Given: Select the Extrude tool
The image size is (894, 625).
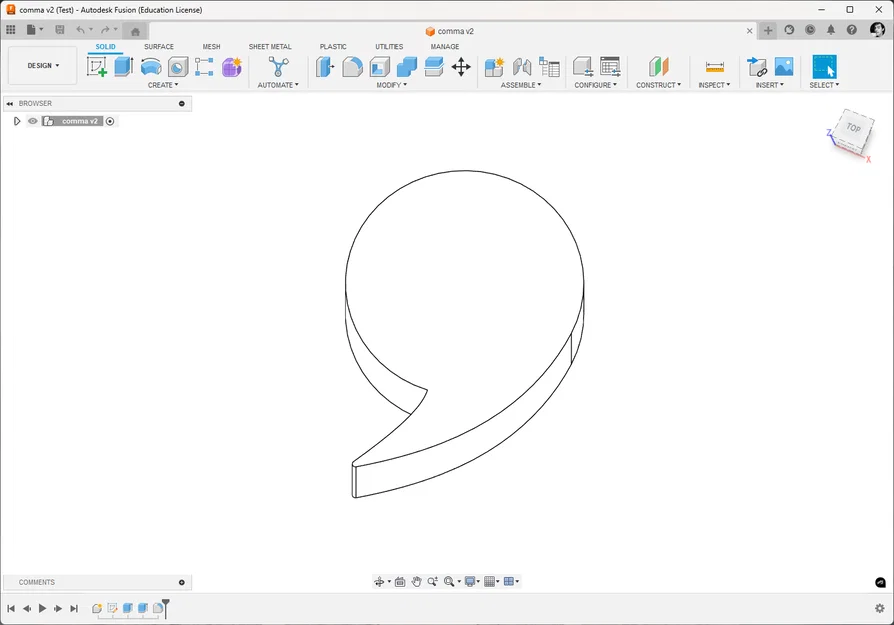Looking at the screenshot, I should 124,67.
